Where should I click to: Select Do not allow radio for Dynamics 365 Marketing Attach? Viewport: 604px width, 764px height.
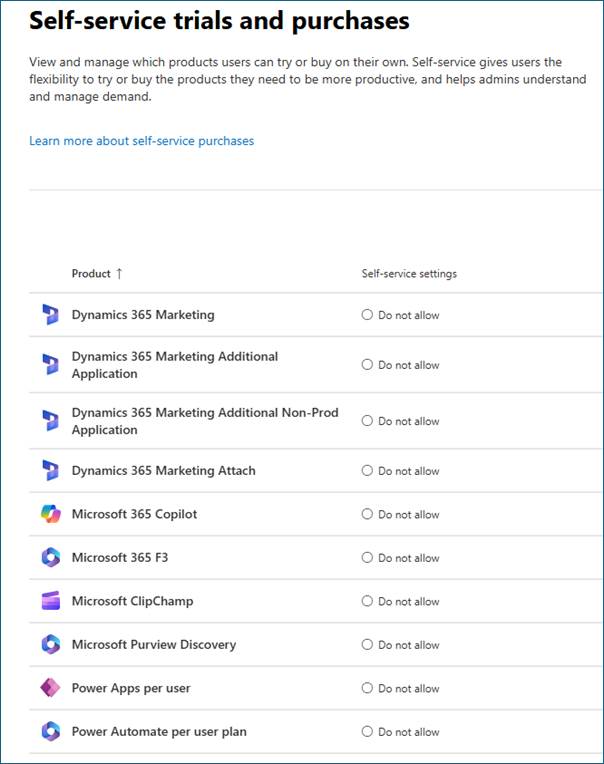(367, 471)
